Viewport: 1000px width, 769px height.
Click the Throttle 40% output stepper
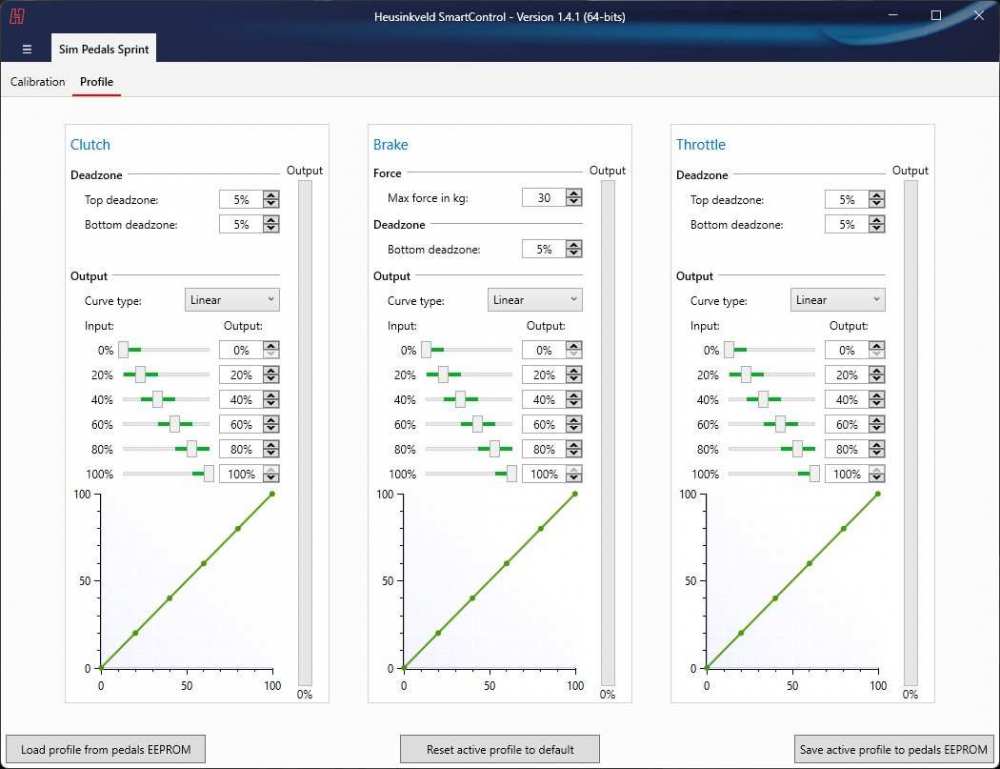[877, 399]
